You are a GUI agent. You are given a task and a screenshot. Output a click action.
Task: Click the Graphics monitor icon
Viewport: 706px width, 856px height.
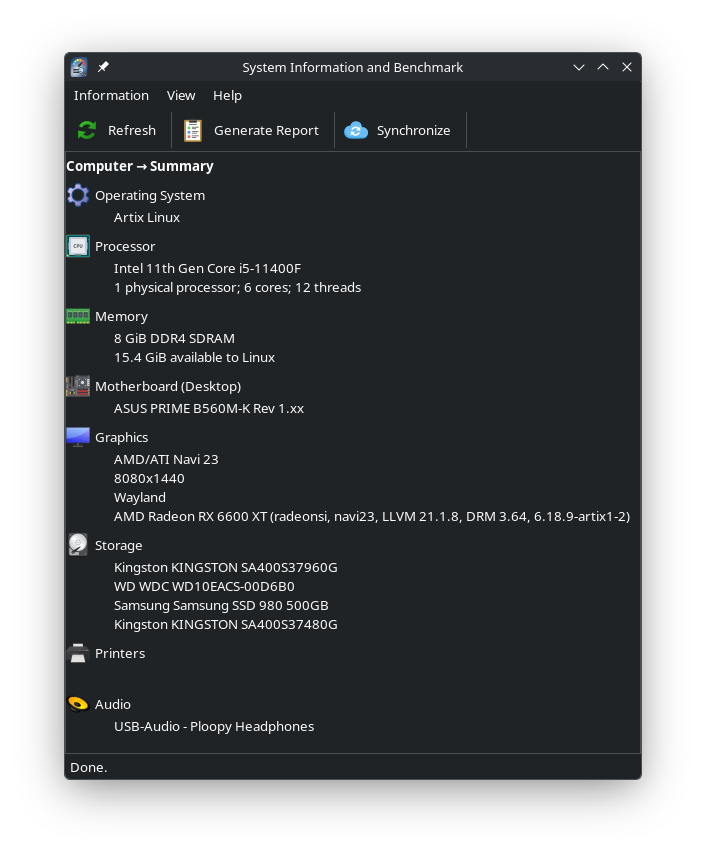(78, 437)
